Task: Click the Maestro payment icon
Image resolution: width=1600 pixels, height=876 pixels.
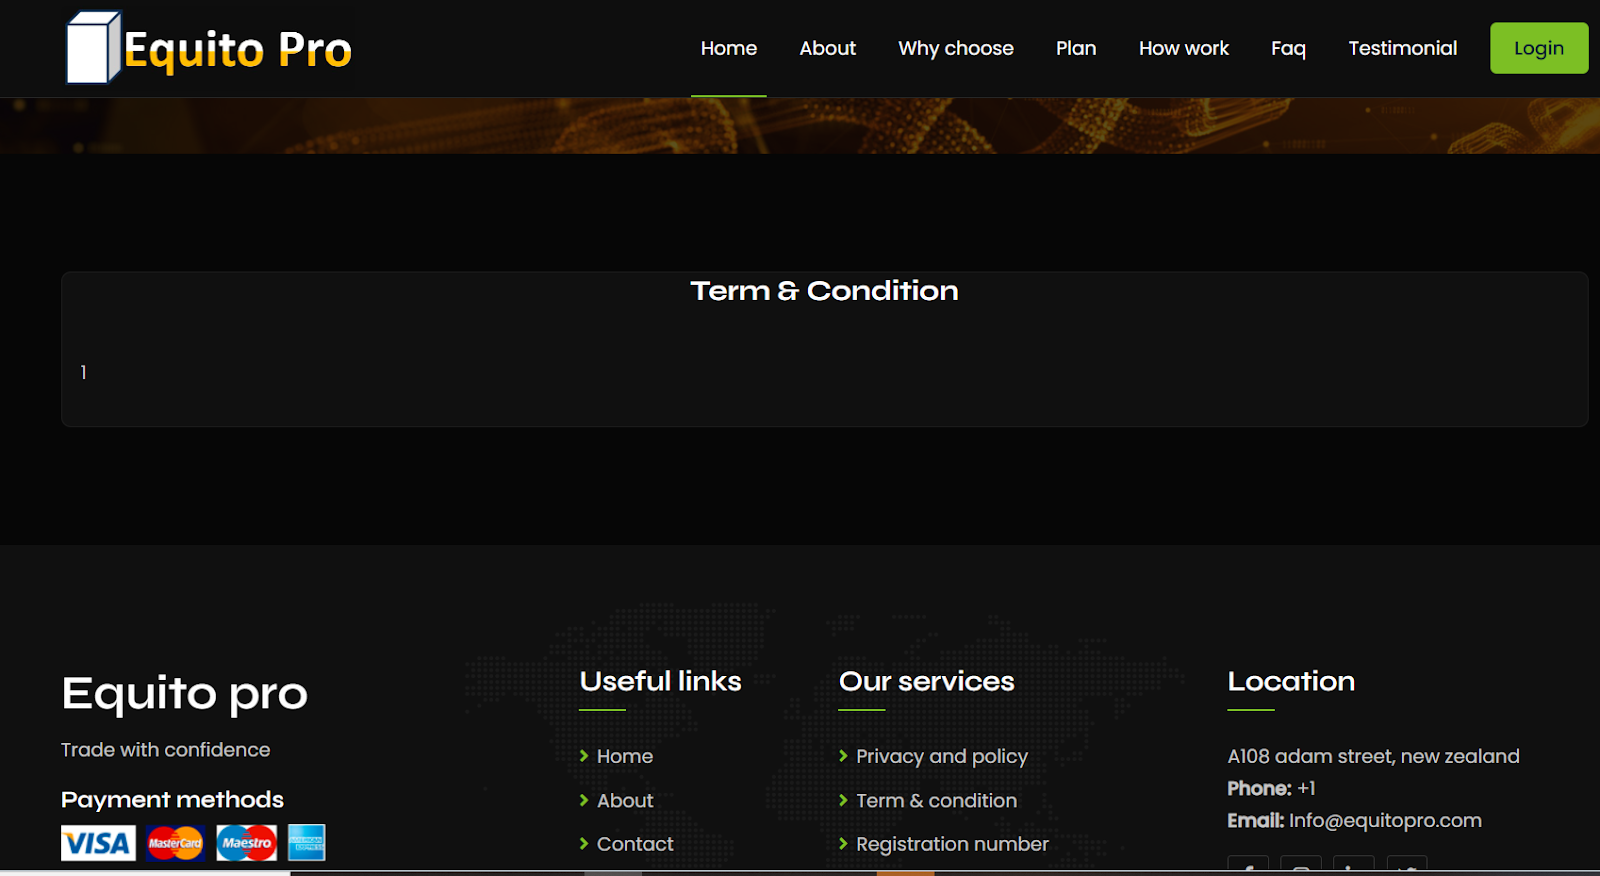Action: pyautogui.click(x=246, y=843)
